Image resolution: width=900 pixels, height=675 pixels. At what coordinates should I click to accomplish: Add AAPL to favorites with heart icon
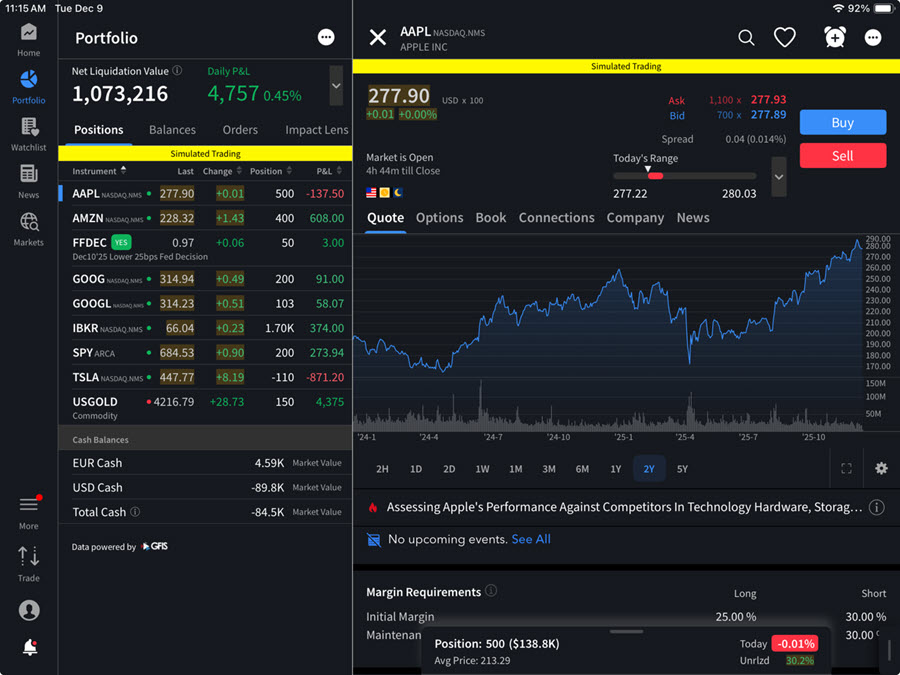[x=785, y=38]
